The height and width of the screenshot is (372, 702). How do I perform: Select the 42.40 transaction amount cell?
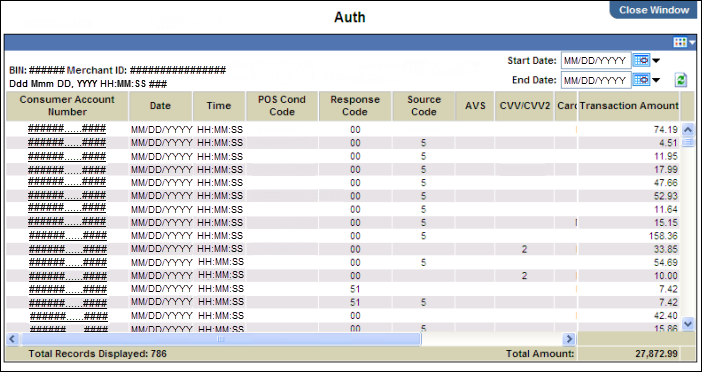pyautogui.click(x=629, y=316)
